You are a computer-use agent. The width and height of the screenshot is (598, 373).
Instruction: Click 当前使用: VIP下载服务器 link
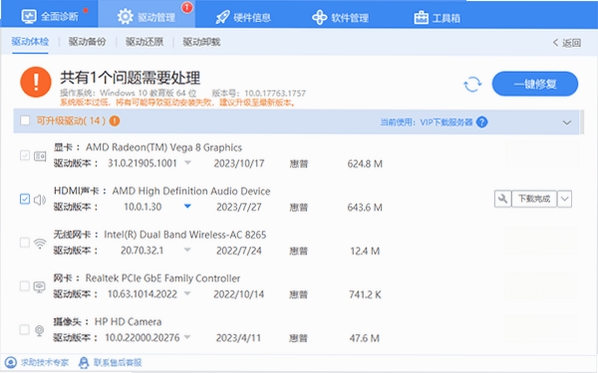(426, 122)
